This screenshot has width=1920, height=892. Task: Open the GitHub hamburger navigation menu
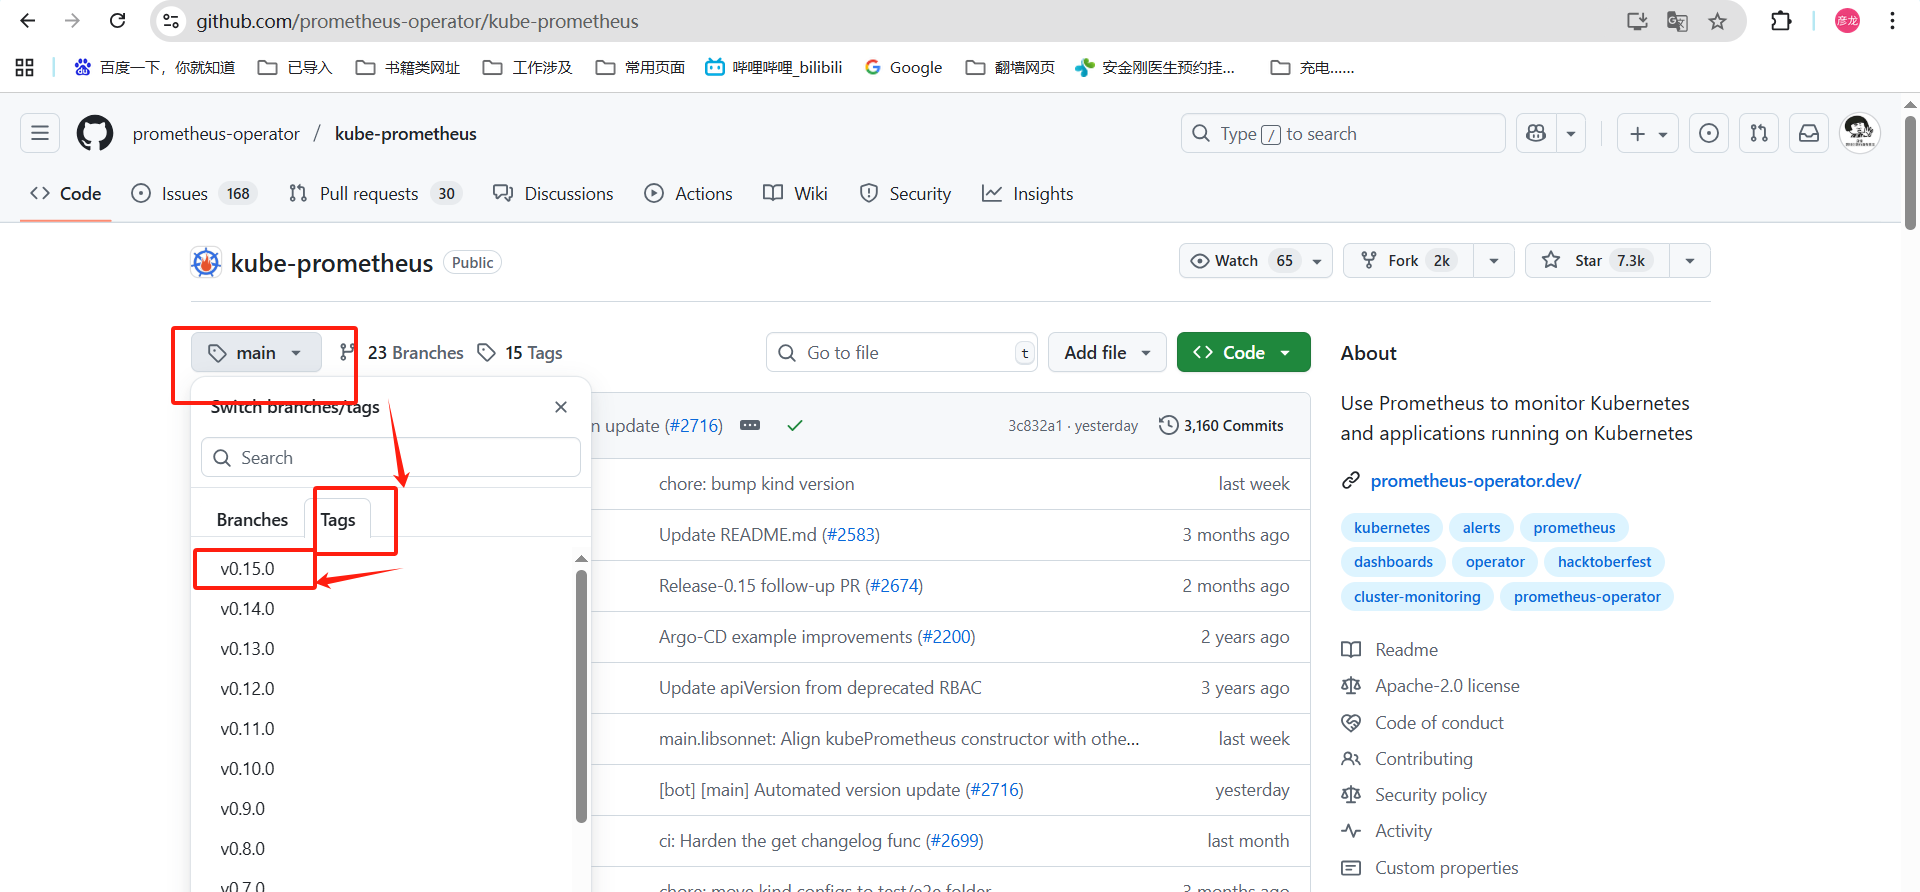pyautogui.click(x=40, y=133)
